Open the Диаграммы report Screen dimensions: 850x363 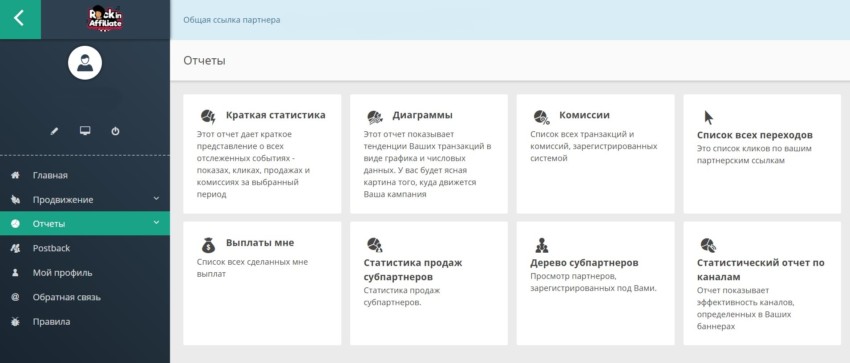(422, 115)
